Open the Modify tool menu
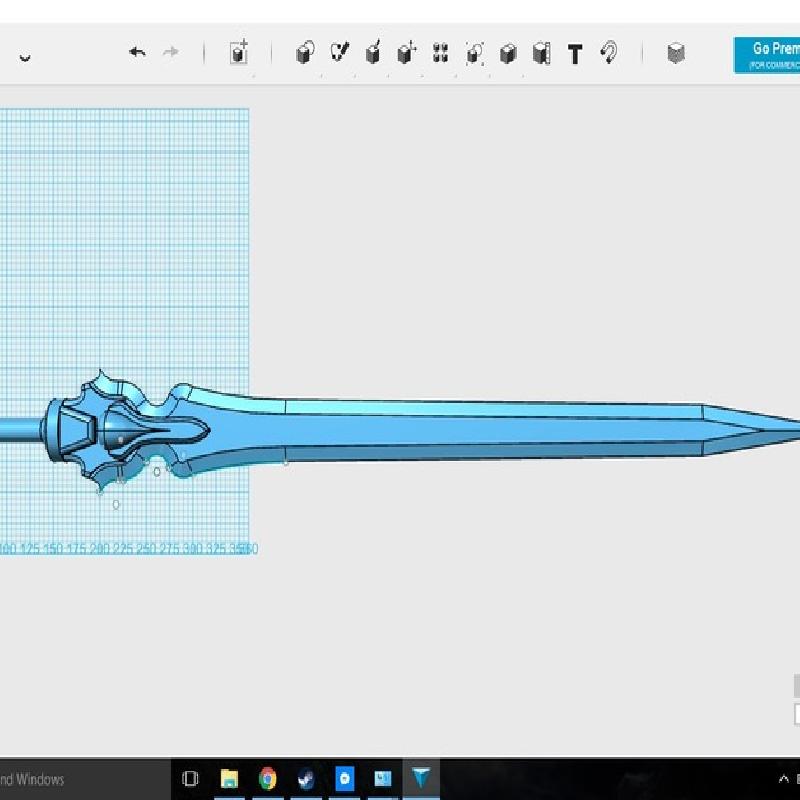 pos(407,53)
